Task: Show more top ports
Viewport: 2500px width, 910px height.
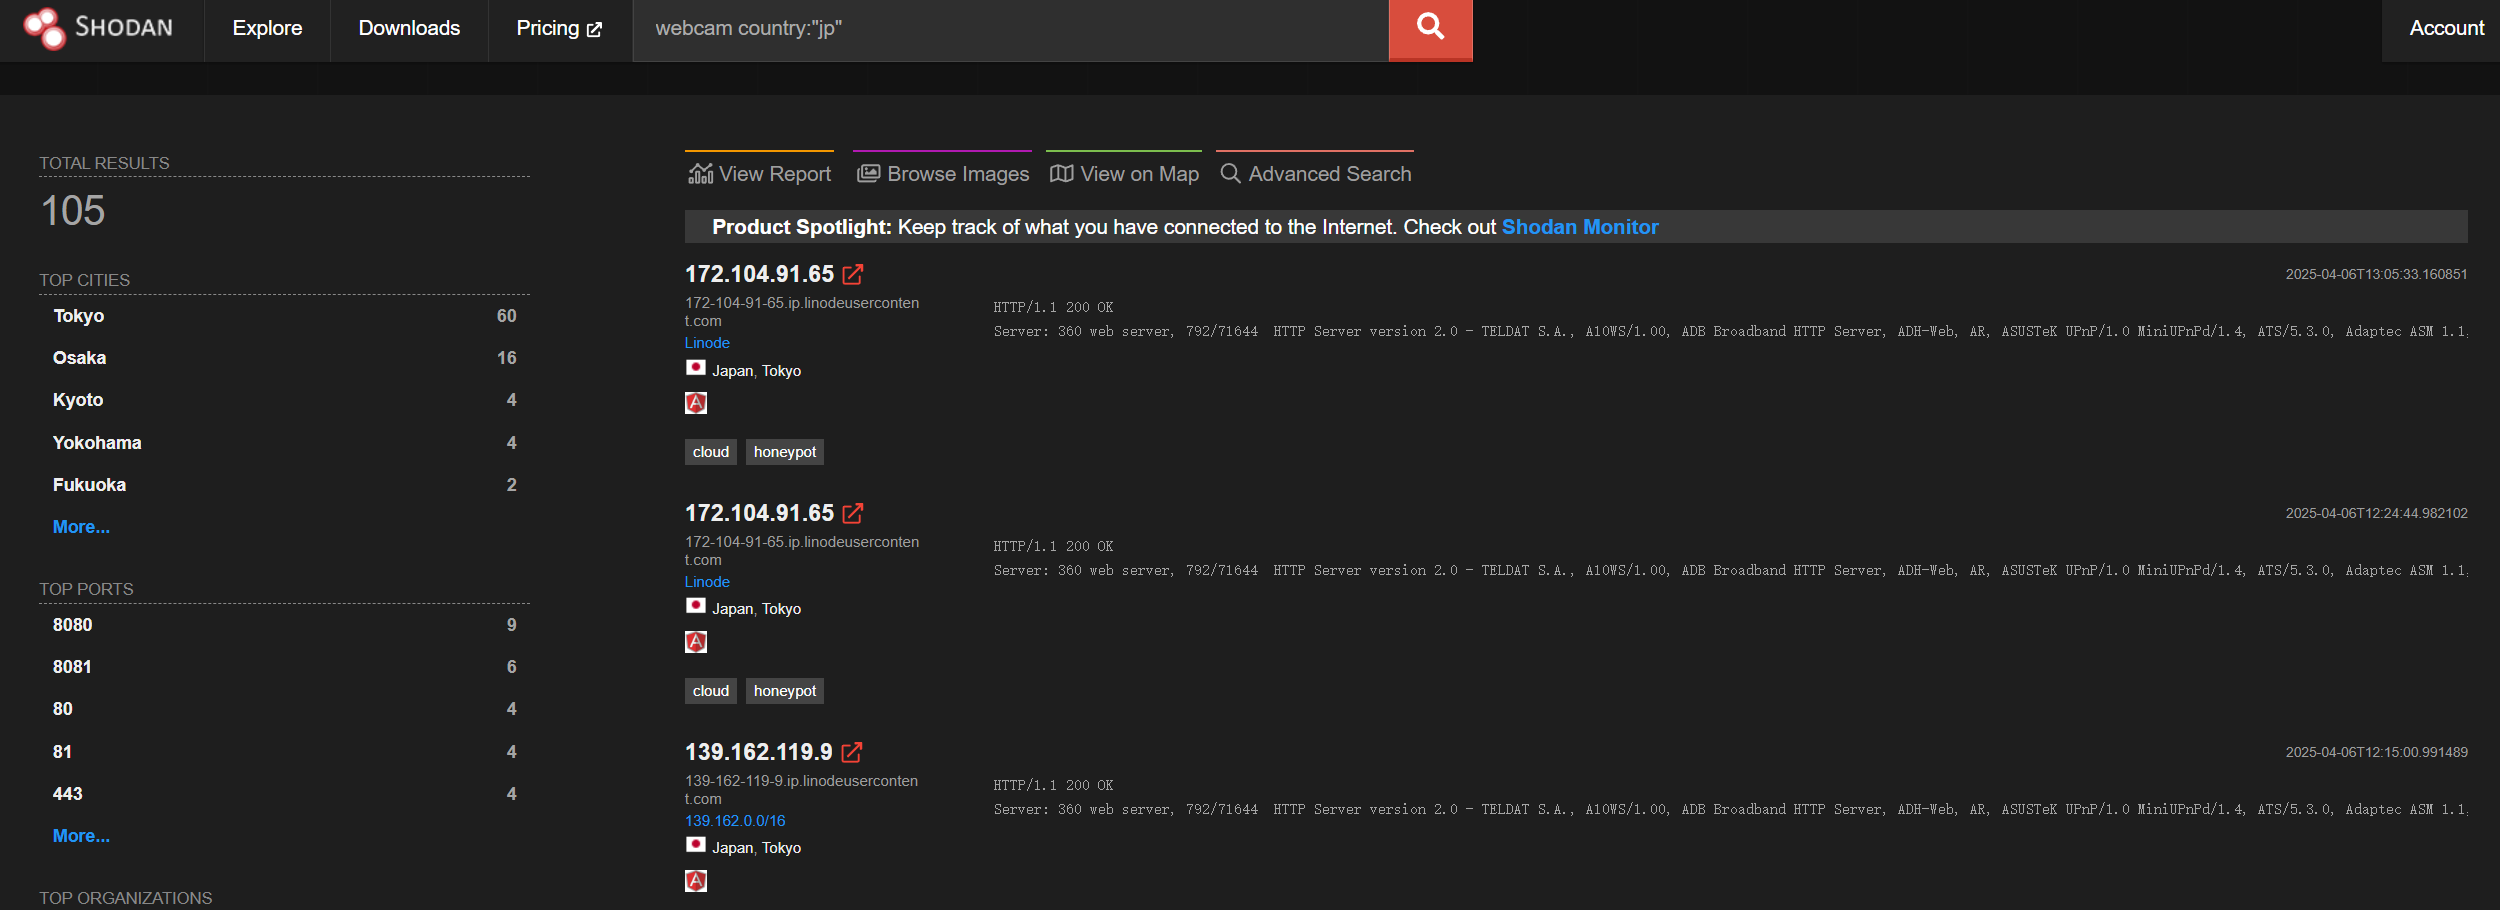Action: coord(81,836)
